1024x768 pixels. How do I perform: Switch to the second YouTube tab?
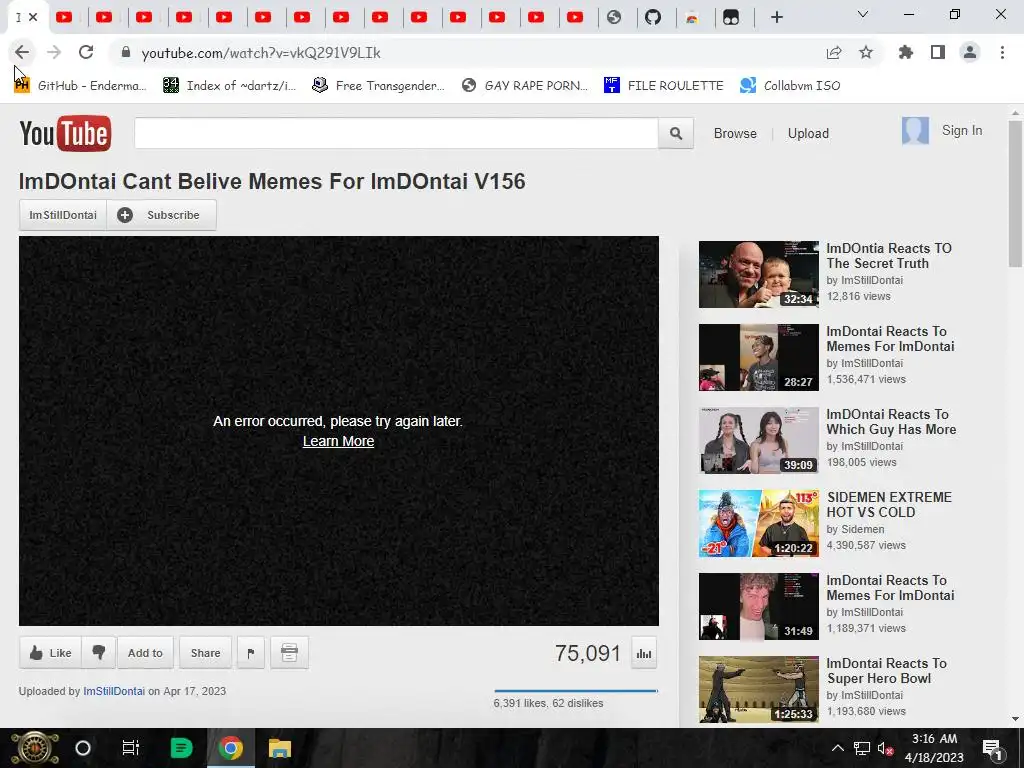pyautogui.click(x=104, y=18)
